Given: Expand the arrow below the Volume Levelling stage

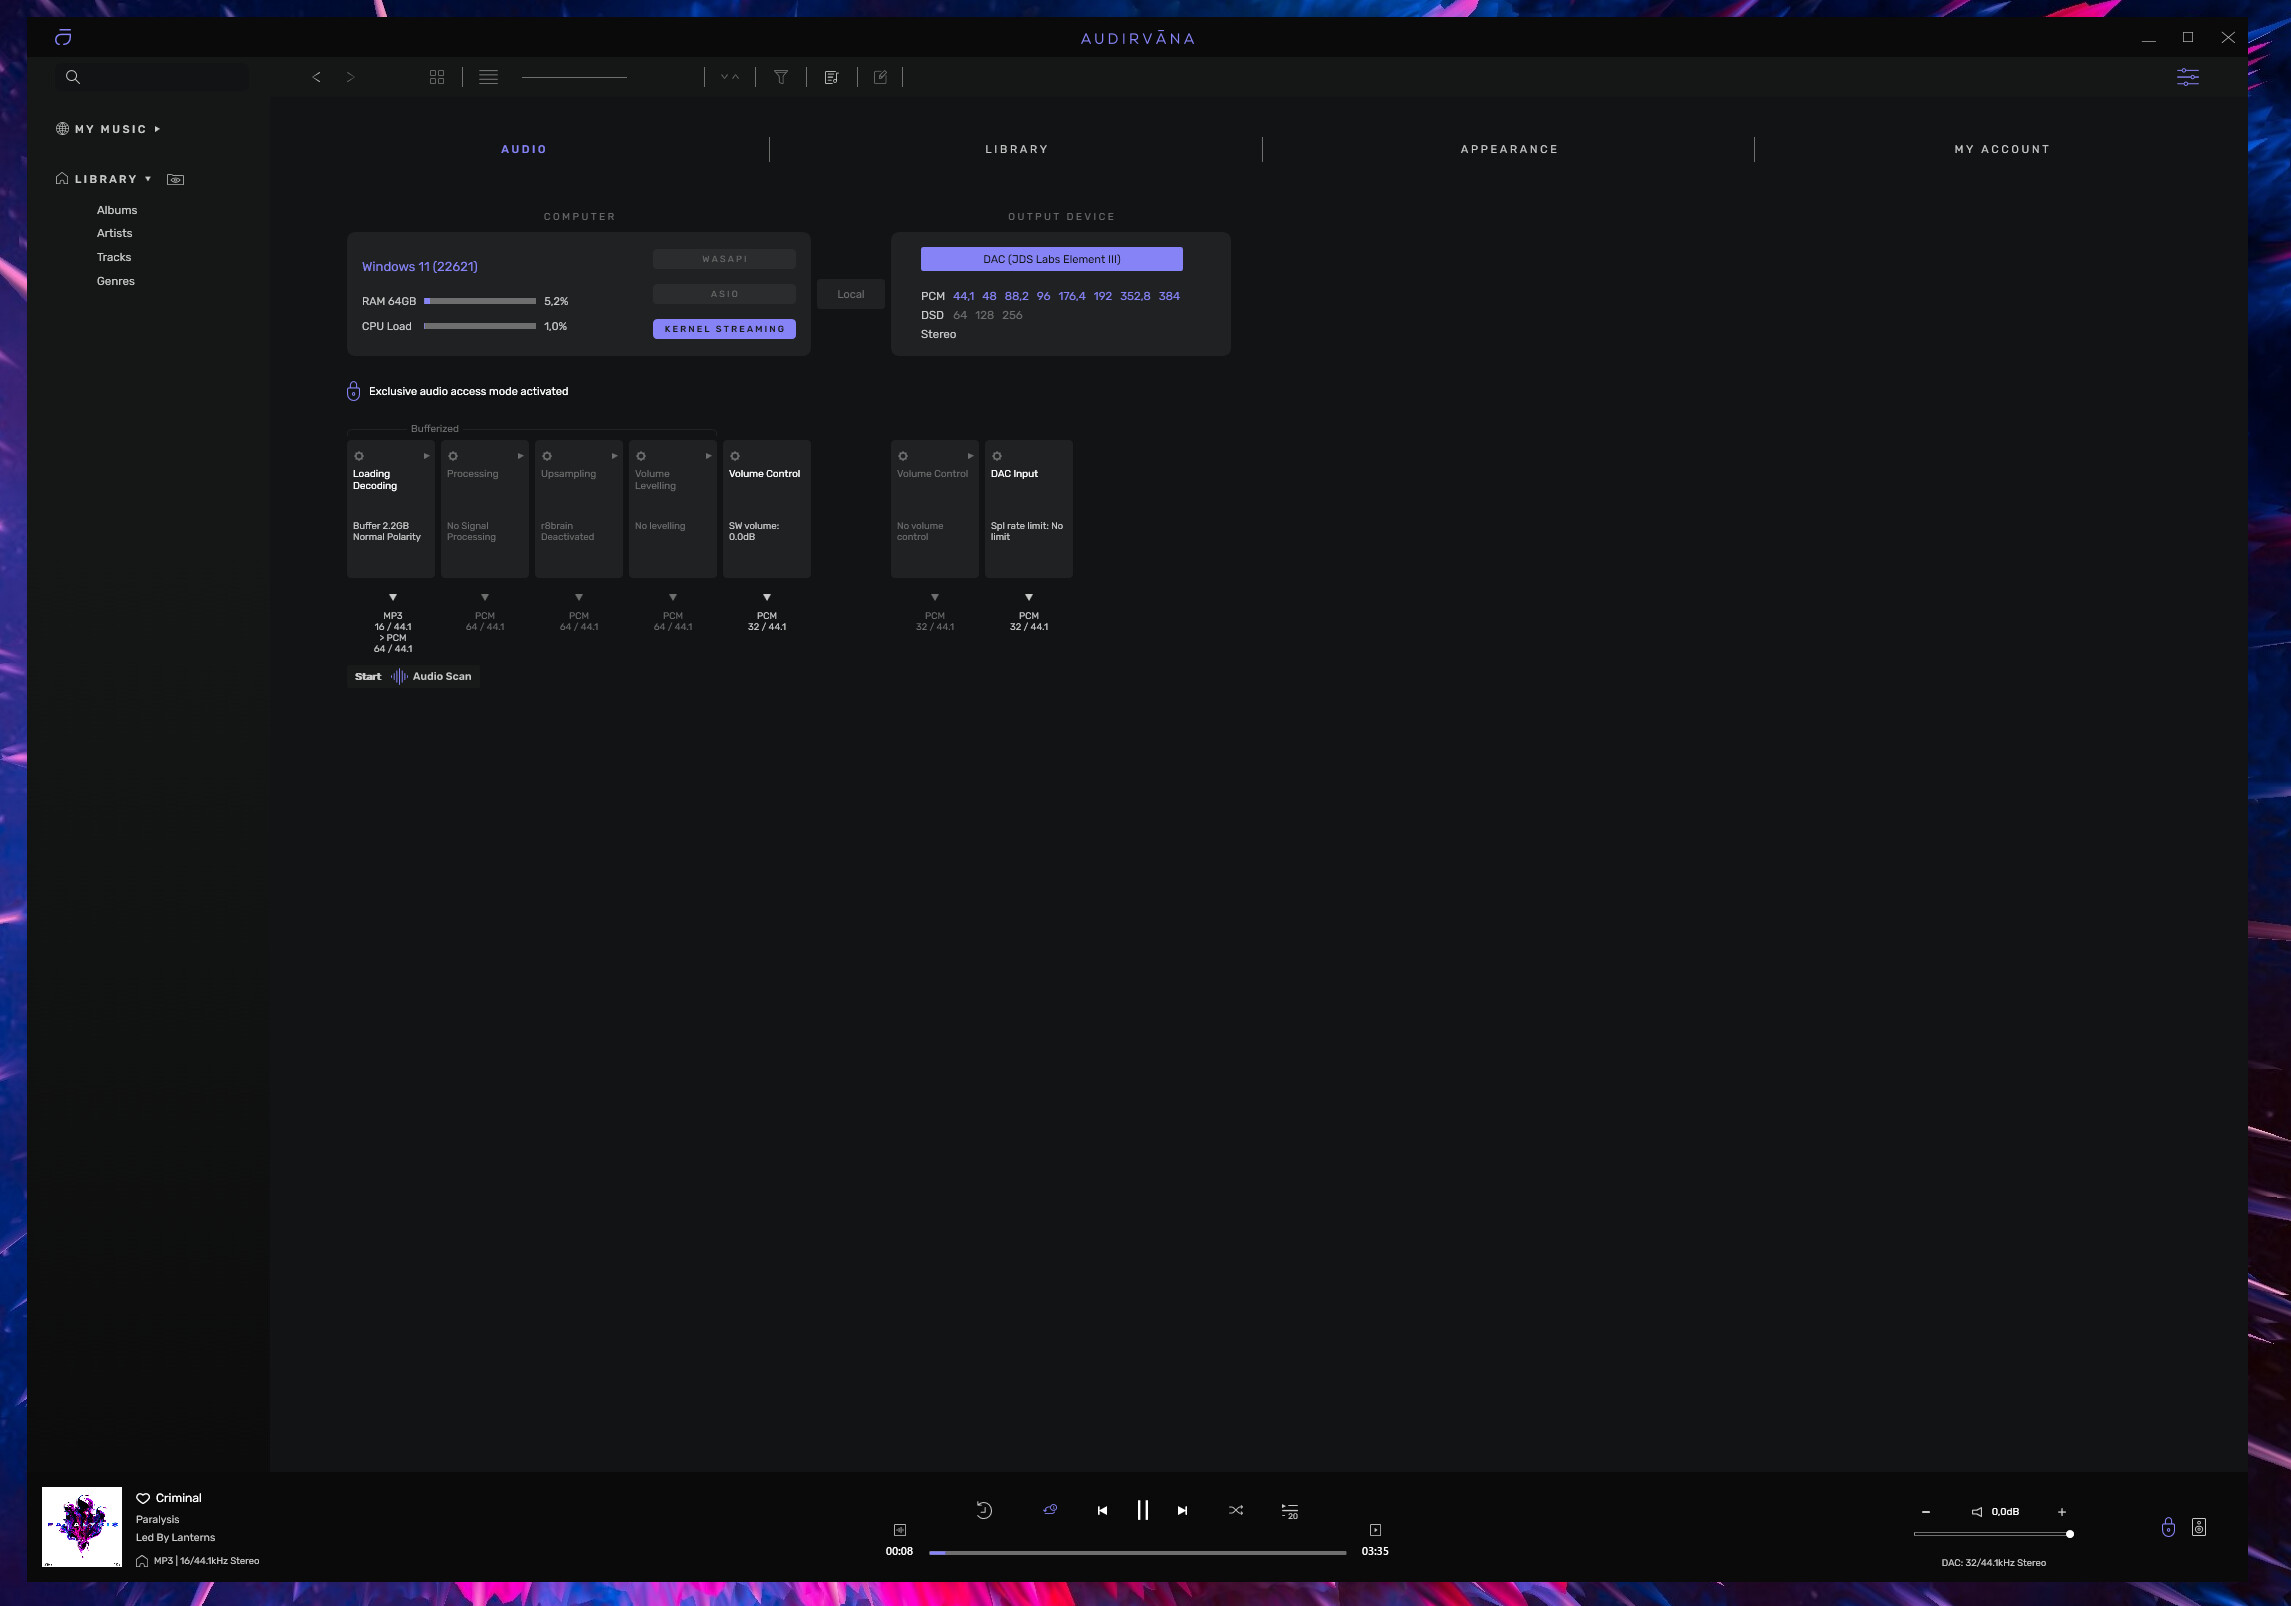Looking at the screenshot, I should coord(673,597).
